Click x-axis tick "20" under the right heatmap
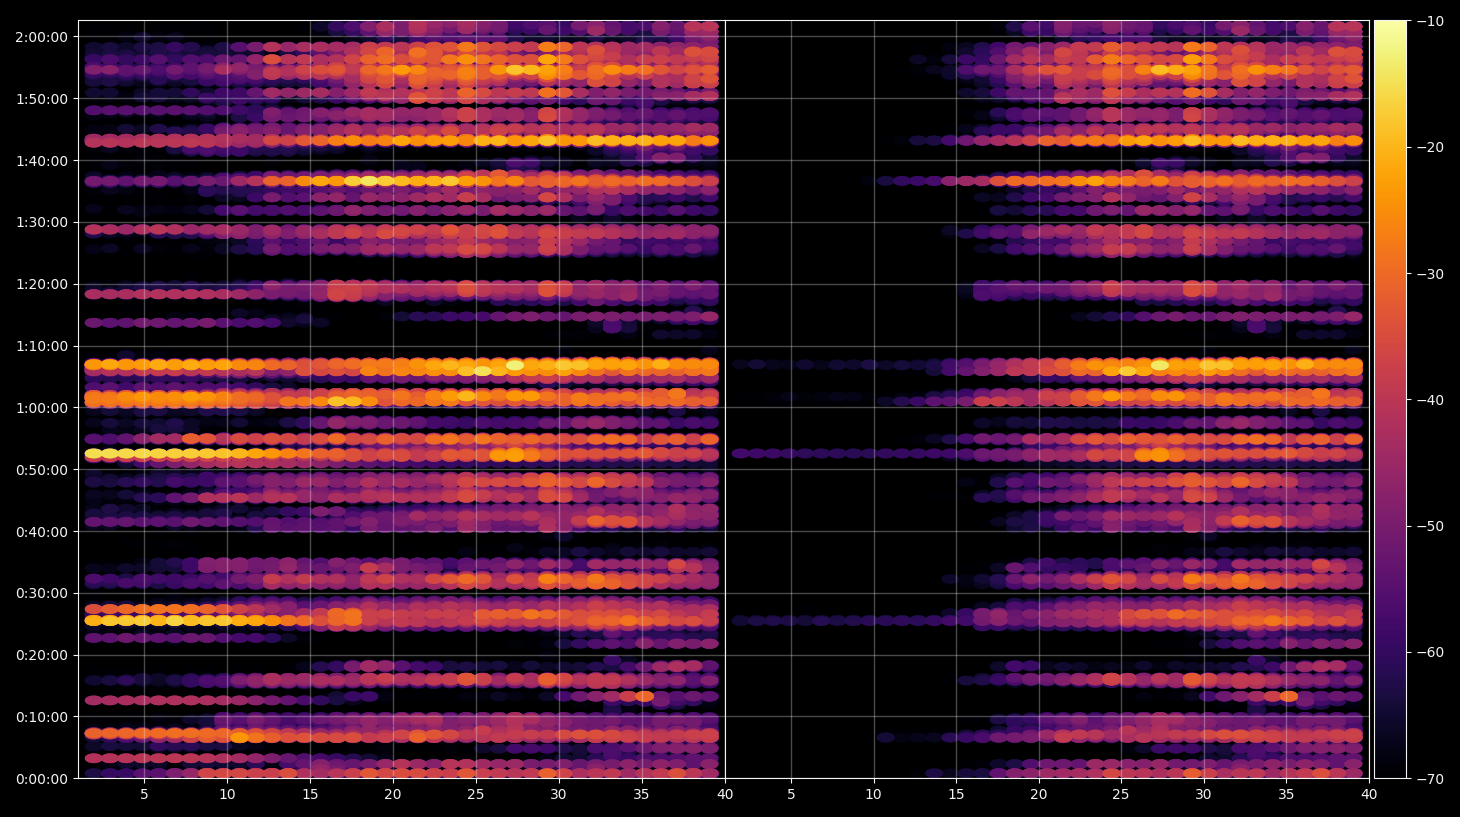Screen dimensions: 1460x817 (x=1039, y=795)
